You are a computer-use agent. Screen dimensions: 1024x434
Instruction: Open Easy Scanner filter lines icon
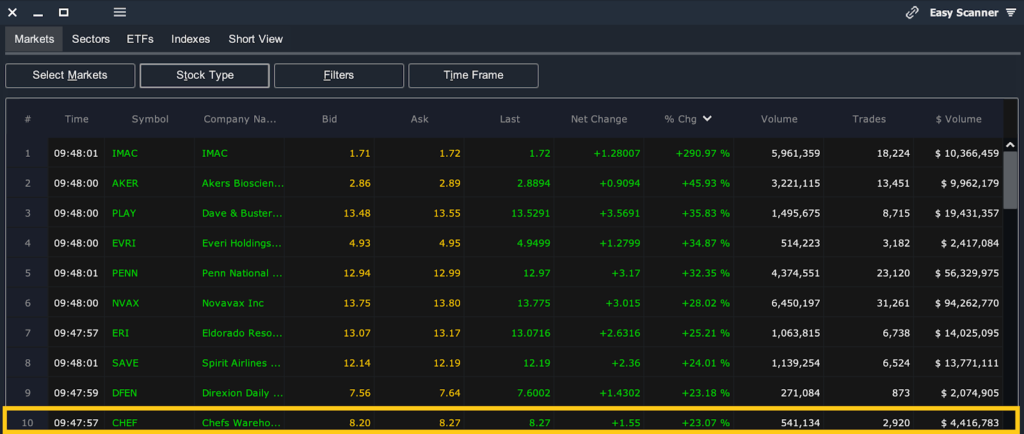1011,12
